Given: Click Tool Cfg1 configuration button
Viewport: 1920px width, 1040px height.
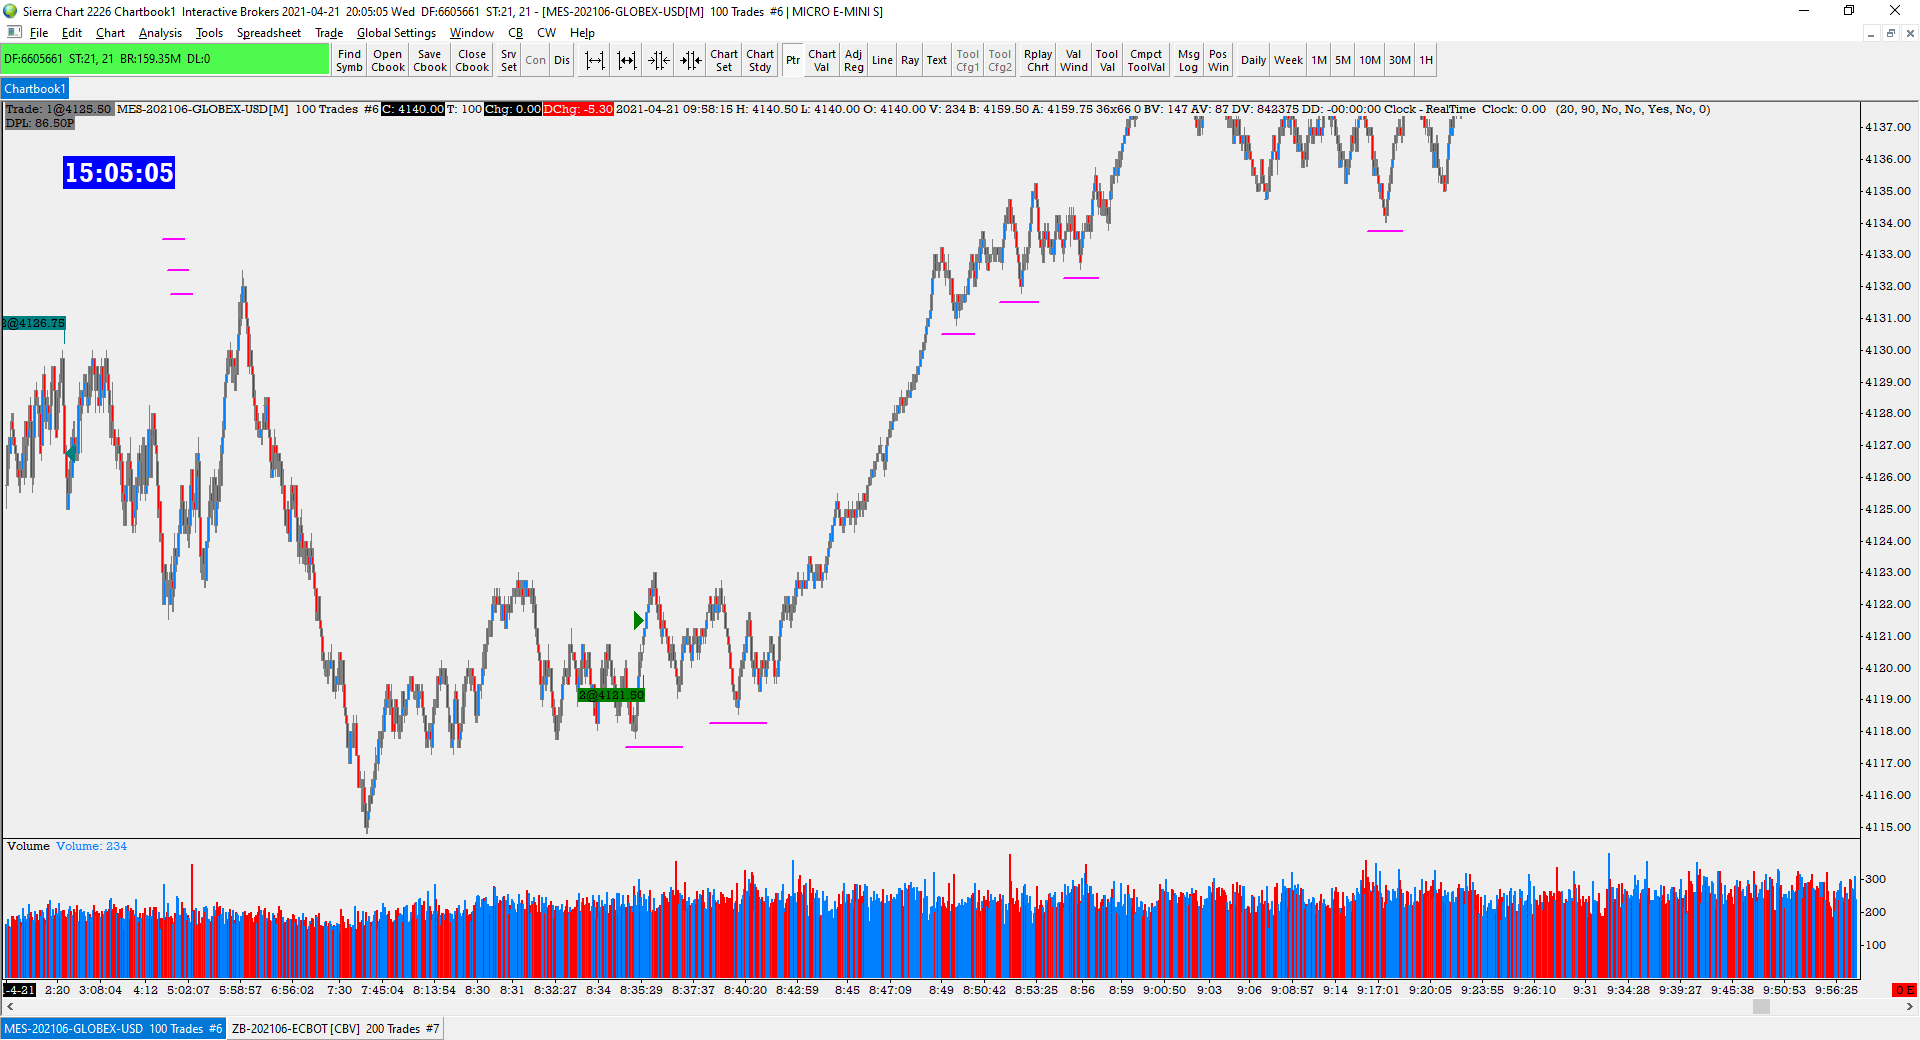Looking at the screenshot, I should click(968, 60).
